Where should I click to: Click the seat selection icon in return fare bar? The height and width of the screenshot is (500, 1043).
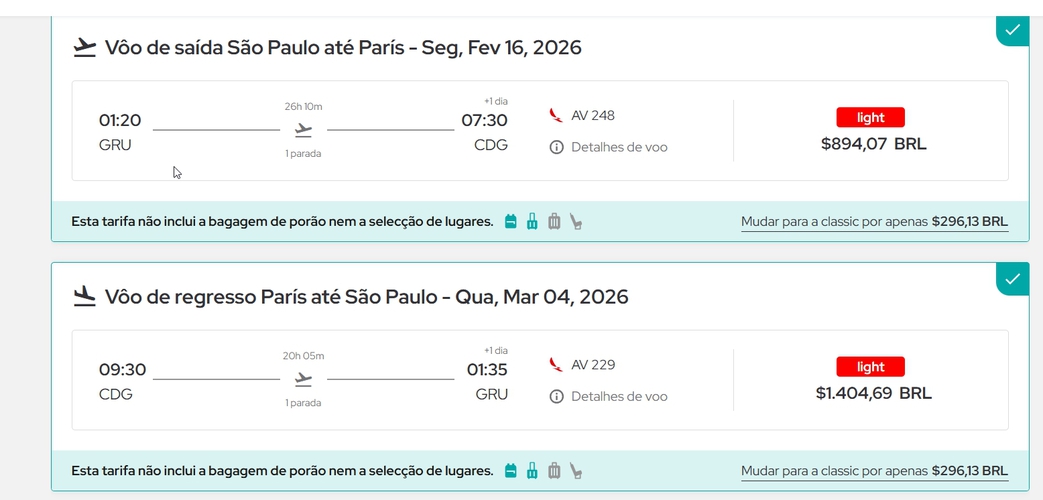click(576, 470)
